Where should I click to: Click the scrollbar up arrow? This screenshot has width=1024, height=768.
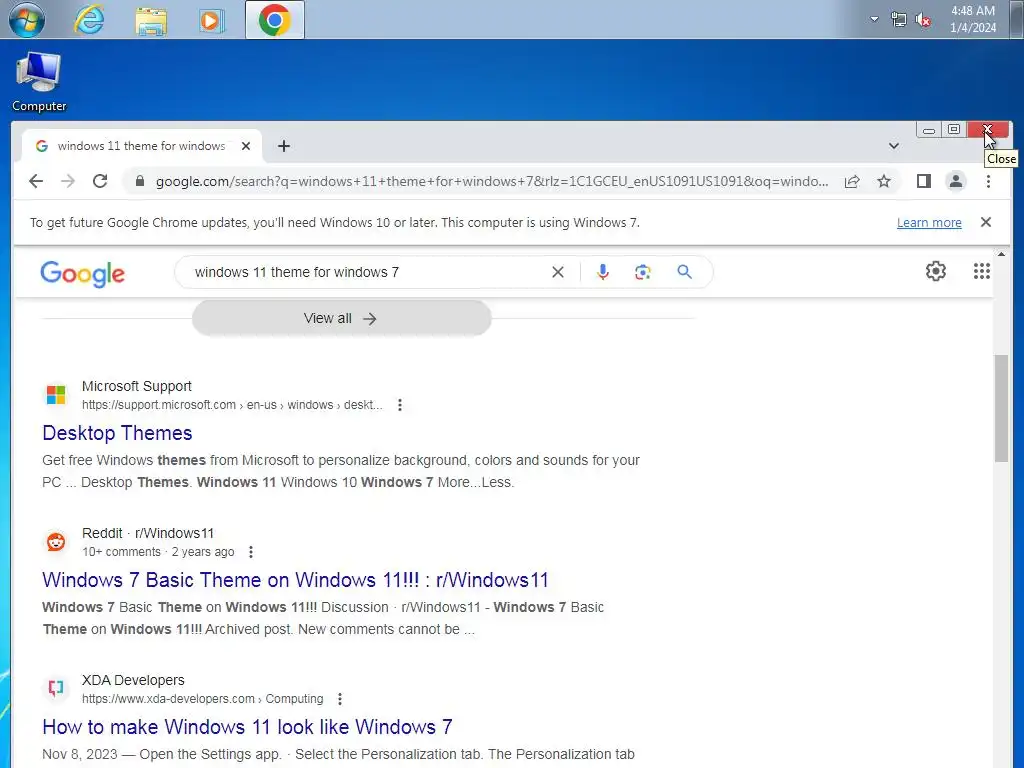point(1001,254)
